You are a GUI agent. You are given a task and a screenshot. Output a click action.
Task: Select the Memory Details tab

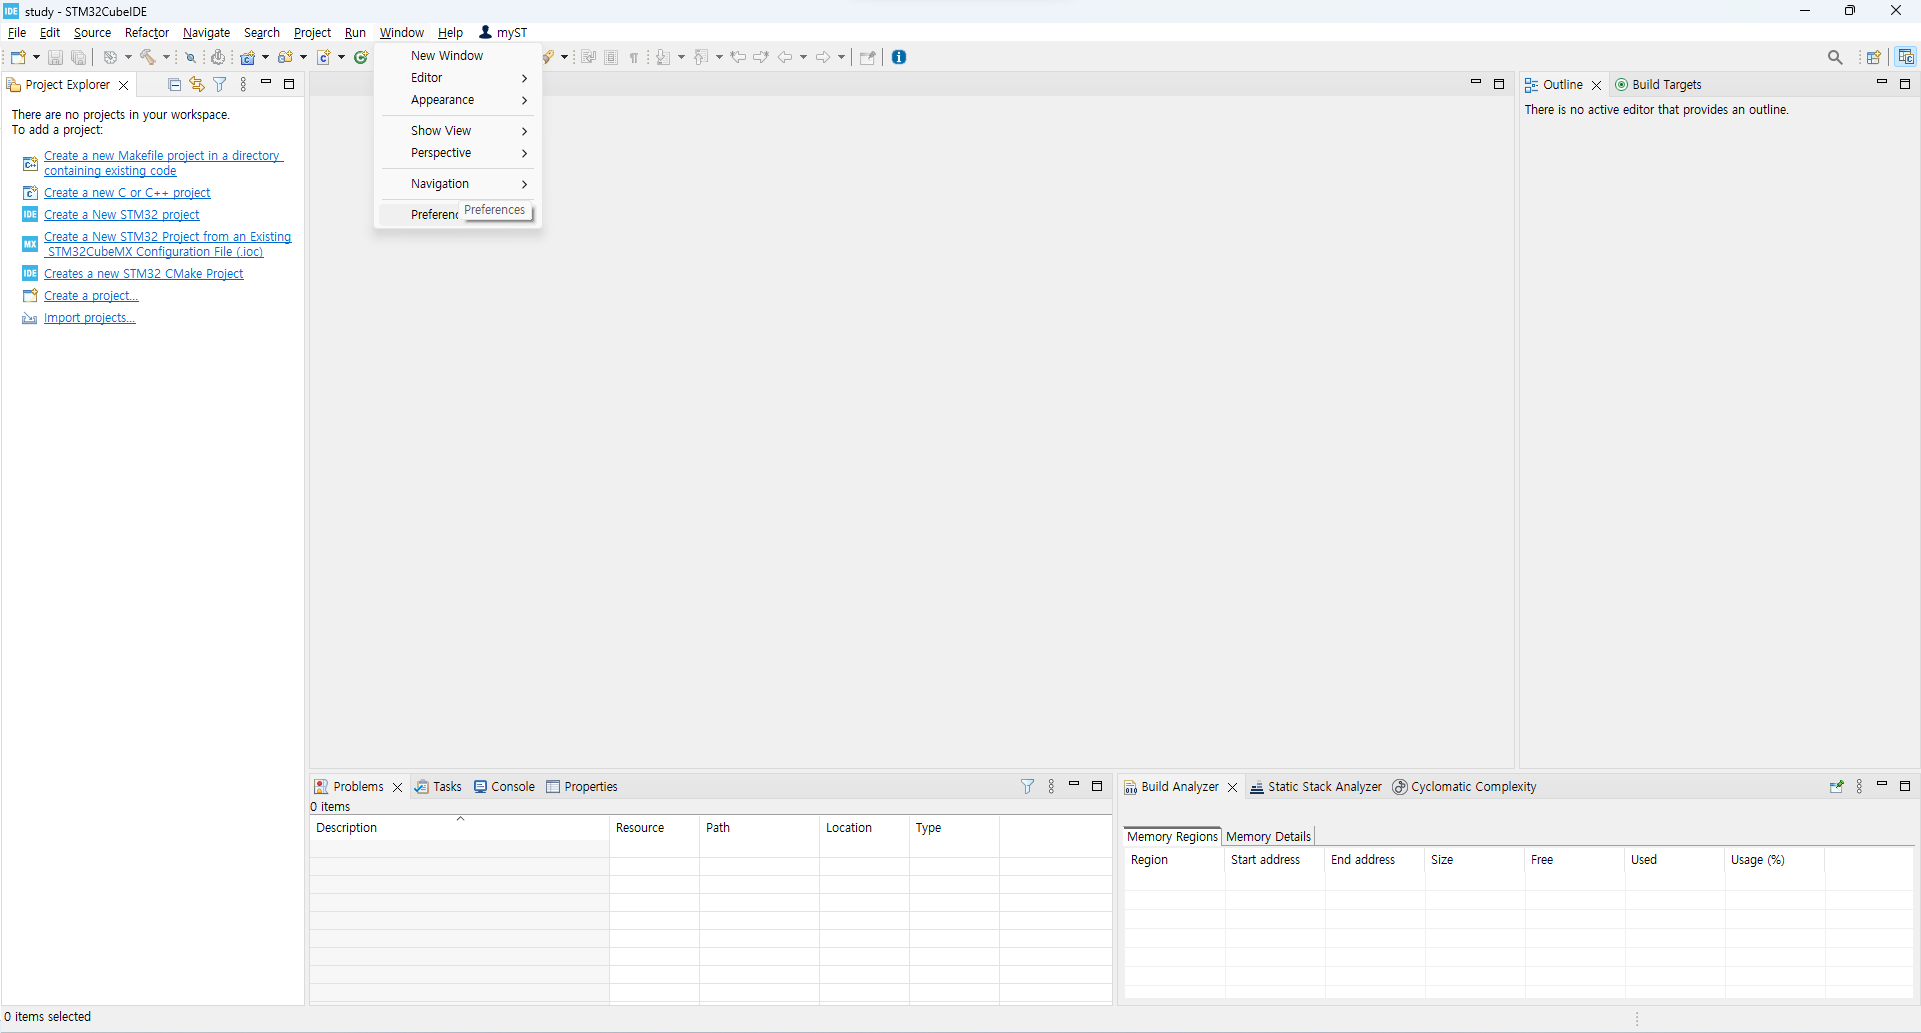pos(1268,837)
